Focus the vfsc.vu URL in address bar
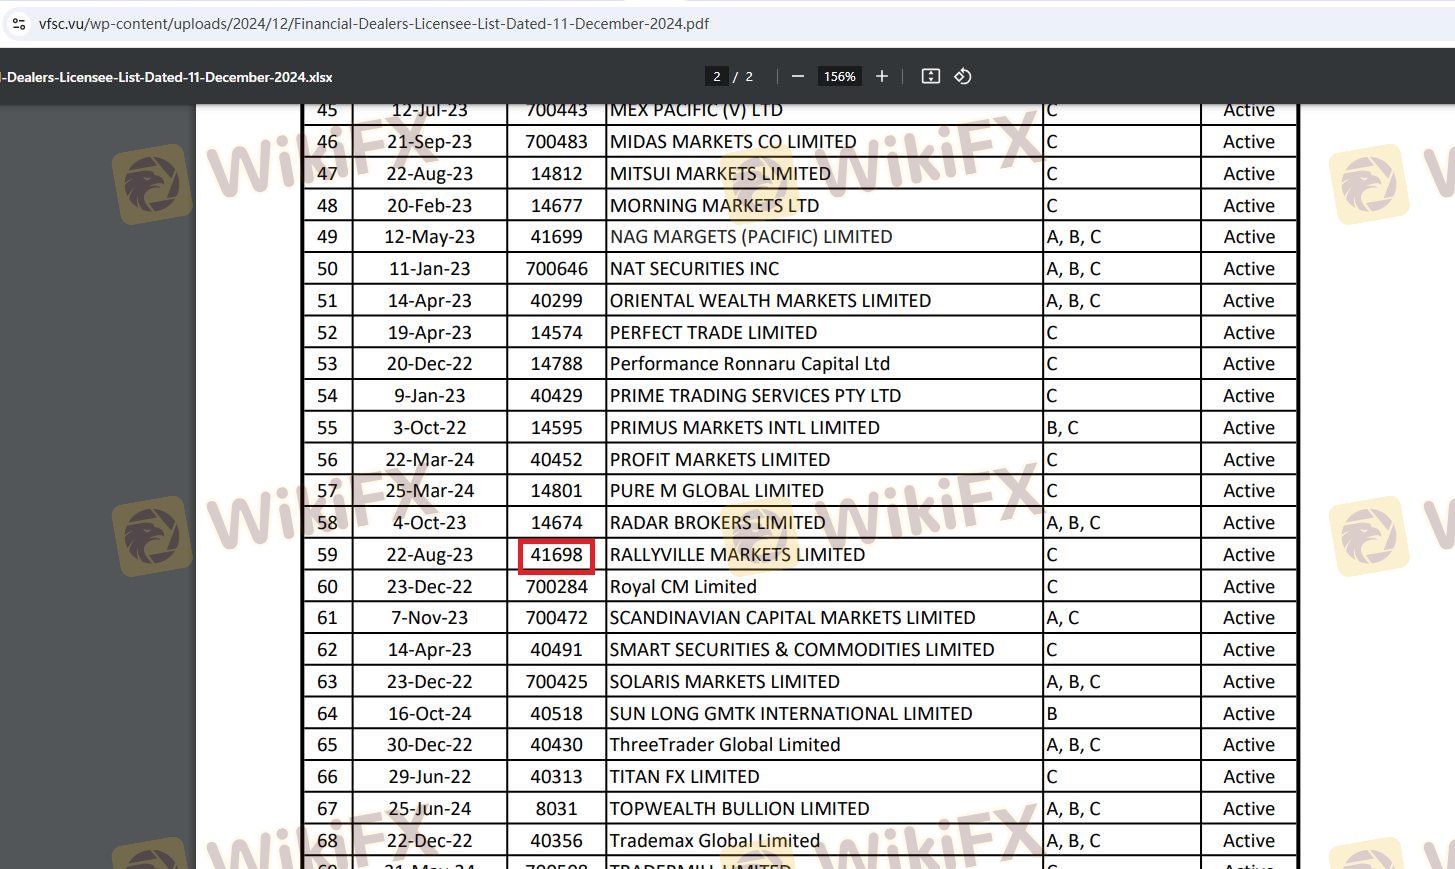Viewport: 1455px width, 869px height. [374, 24]
